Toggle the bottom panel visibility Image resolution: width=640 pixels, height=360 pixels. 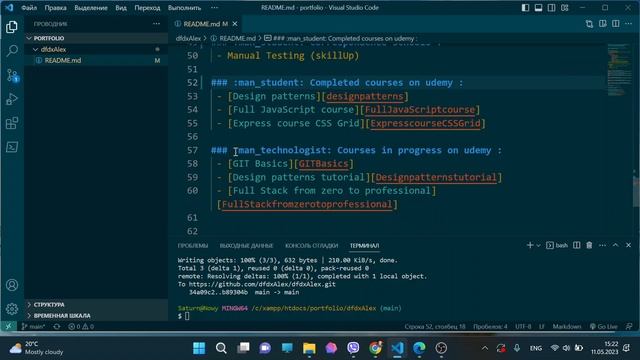coord(538,8)
